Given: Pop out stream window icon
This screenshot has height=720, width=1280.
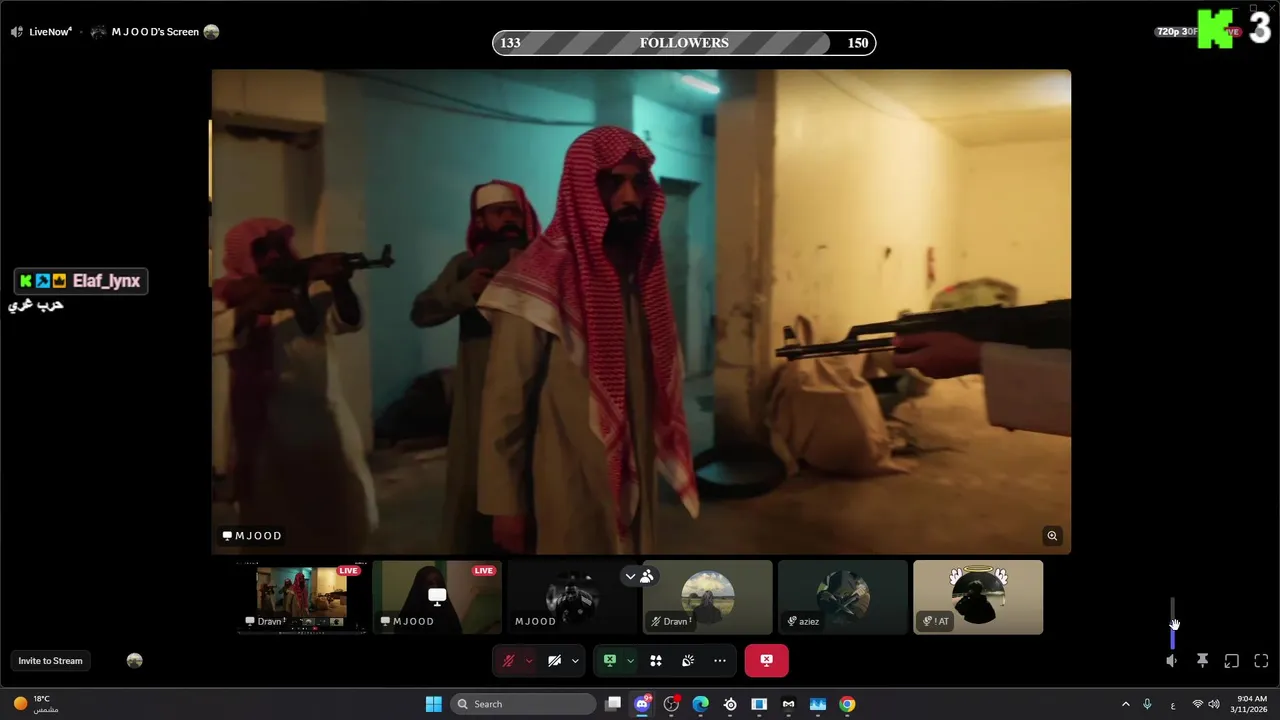Looking at the screenshot, I should click(x=1232, y=661).
